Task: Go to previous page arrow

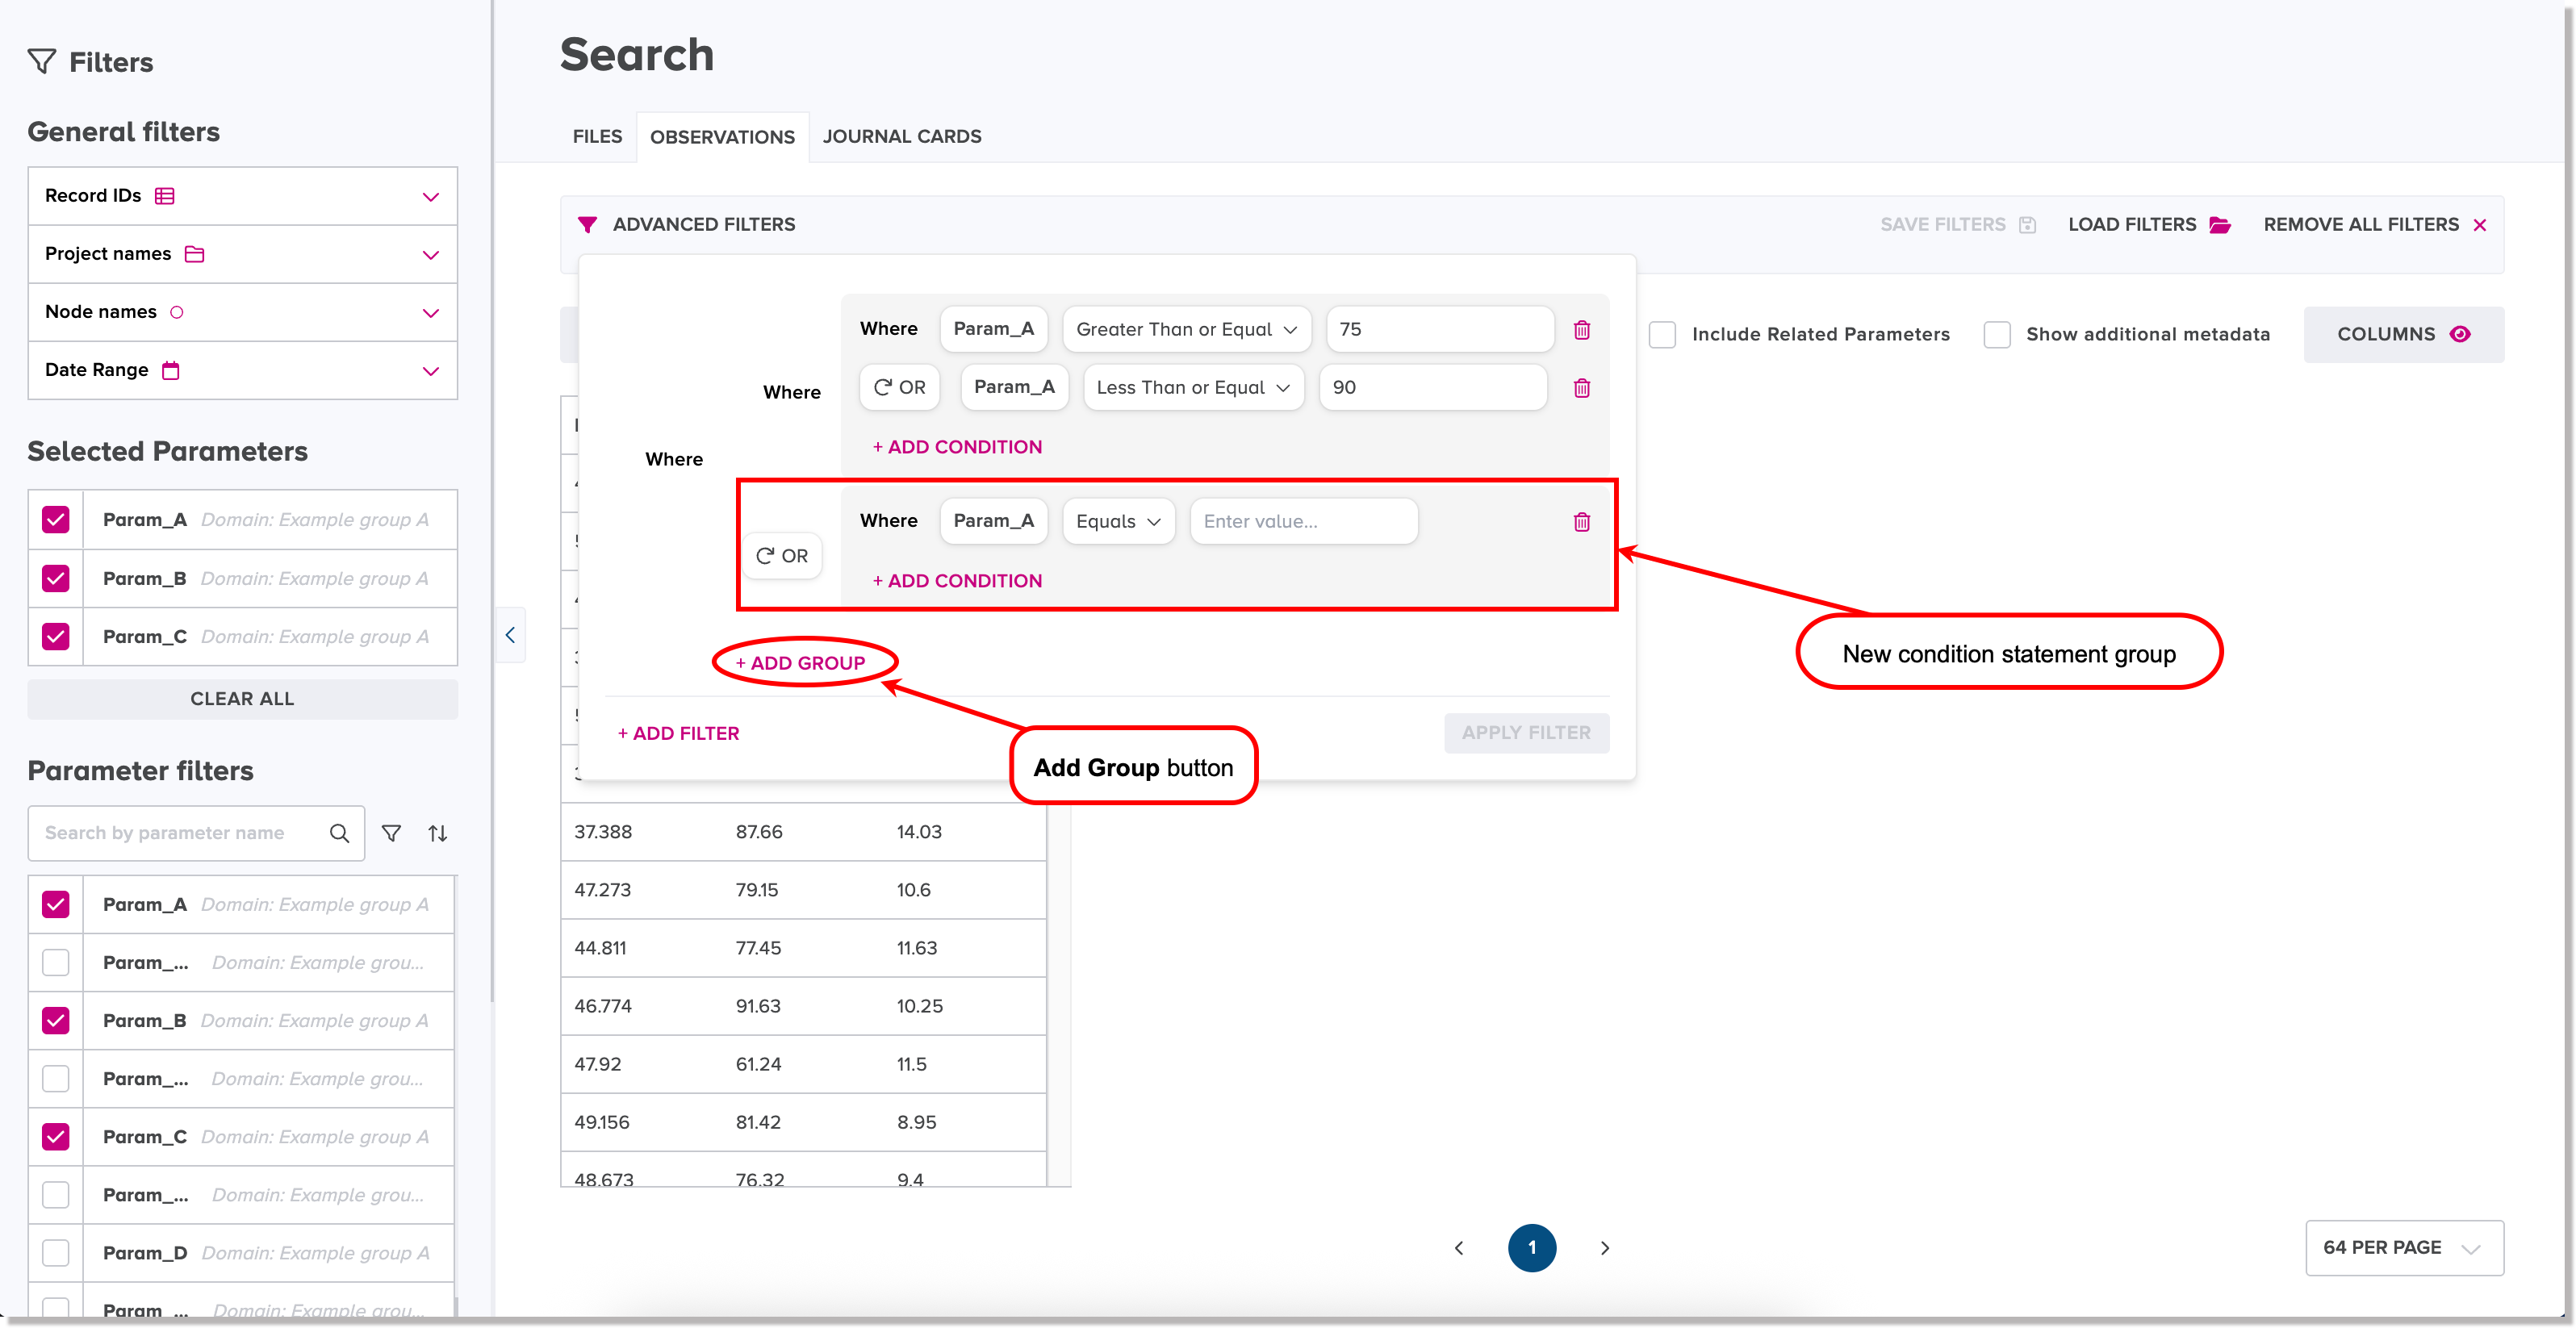Action: pos(1459,1248)
